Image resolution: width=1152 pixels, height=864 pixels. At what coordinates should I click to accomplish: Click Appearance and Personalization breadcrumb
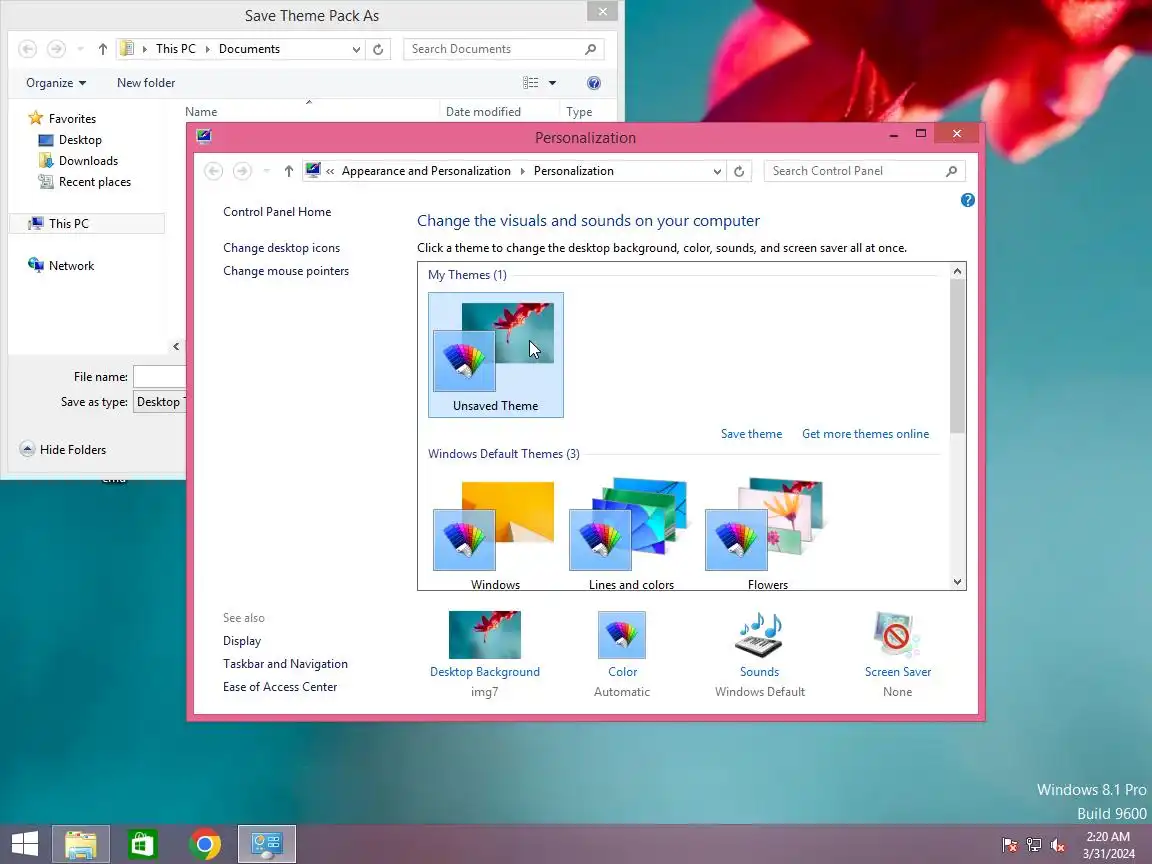point(426,171)
